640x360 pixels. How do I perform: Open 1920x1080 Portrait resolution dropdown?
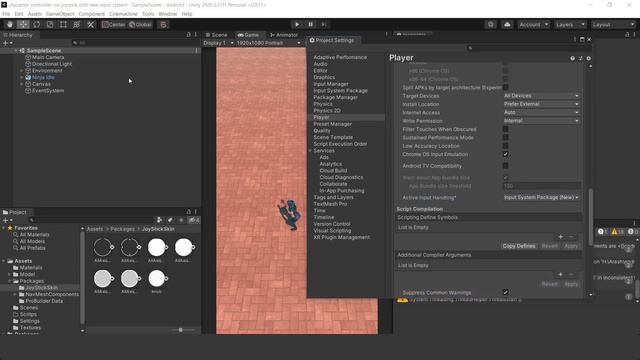269,43
